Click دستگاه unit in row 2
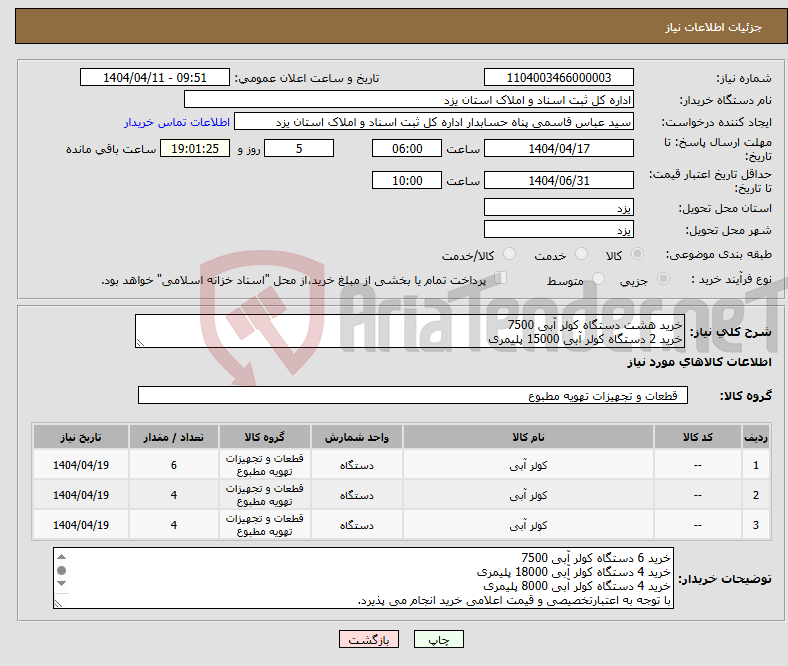788x666 pixels. 357,495
